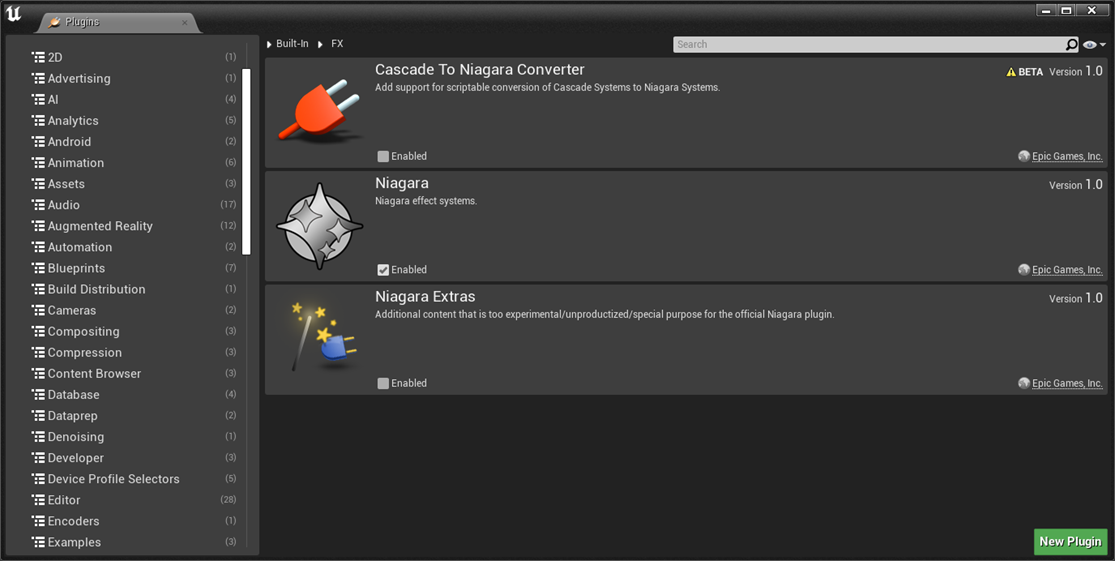Minimize the Plugins window
1115x561 pixels.
tap(1046, 10)
